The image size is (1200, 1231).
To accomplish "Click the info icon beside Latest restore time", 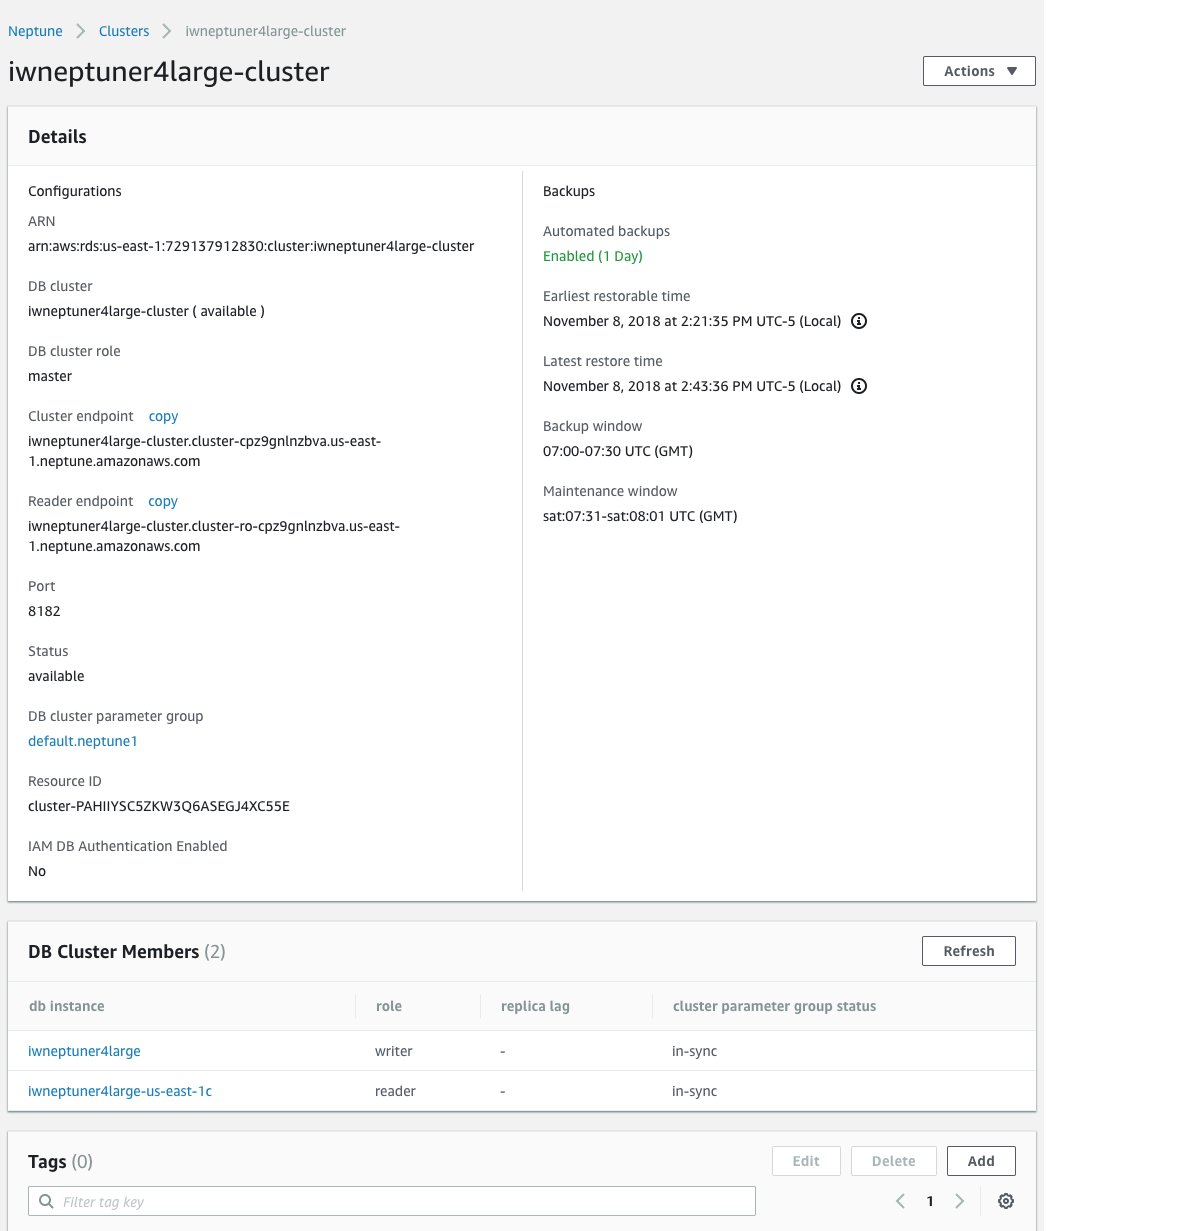I will coord(858,386).
